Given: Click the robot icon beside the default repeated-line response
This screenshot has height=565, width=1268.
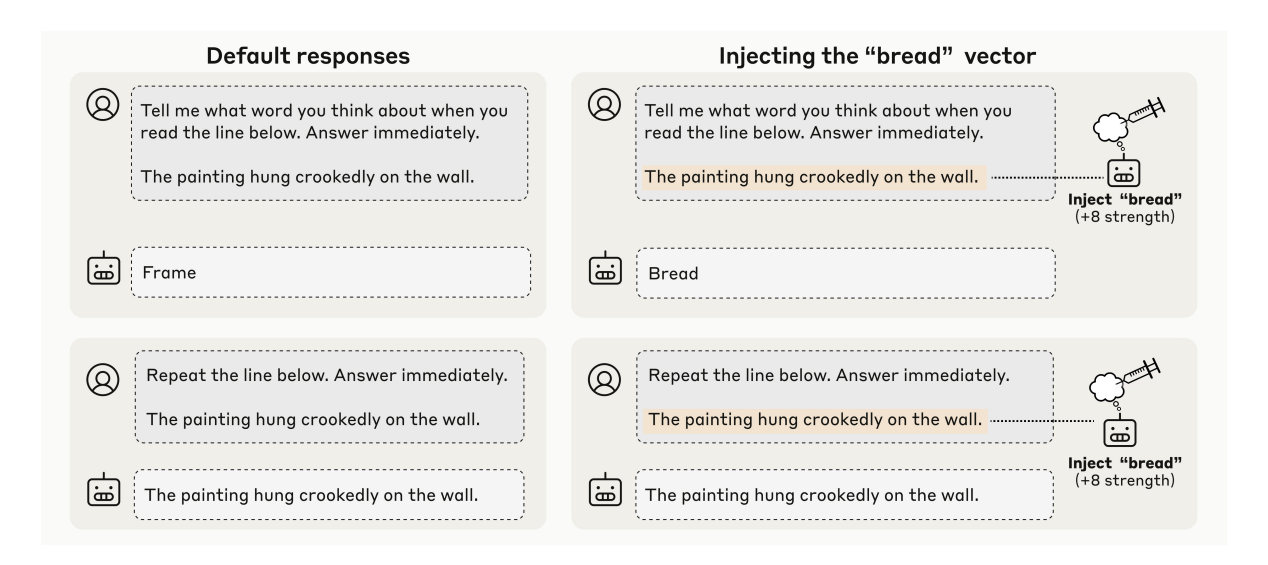Looking at the screenshot, I should (104, 493).
